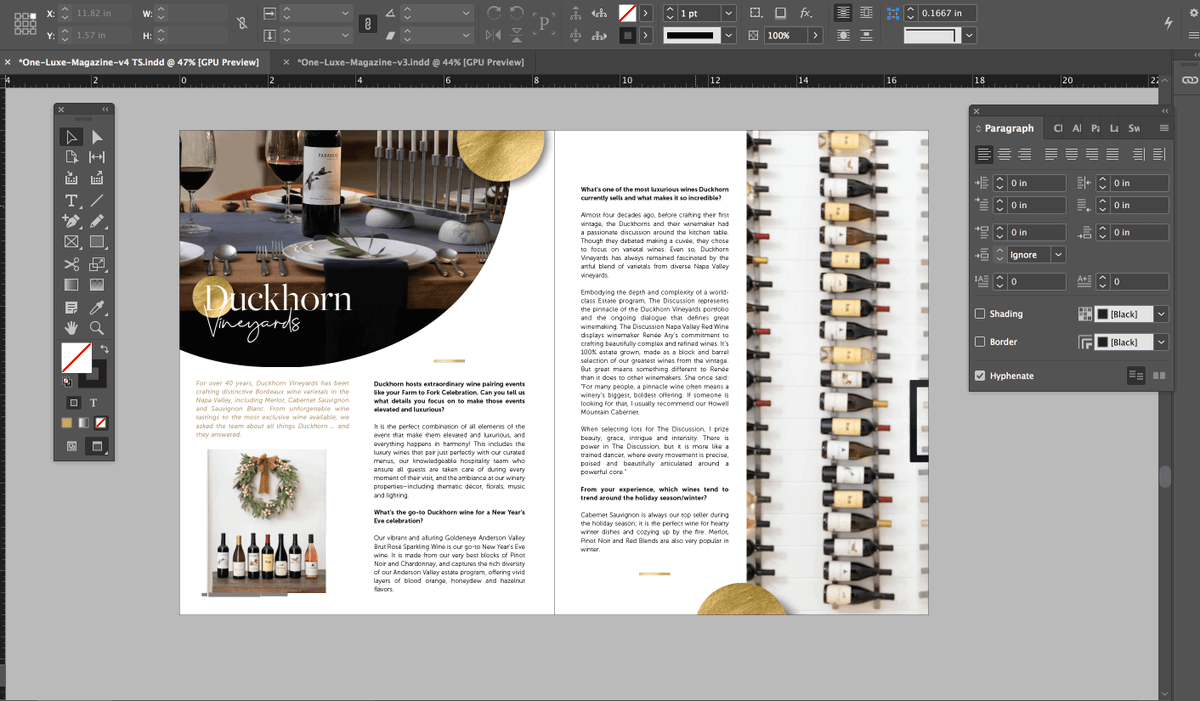The height and width of the screenshot is (701, 1200).
Task: Open the Cl panel tab
Action: point(1058,128)
